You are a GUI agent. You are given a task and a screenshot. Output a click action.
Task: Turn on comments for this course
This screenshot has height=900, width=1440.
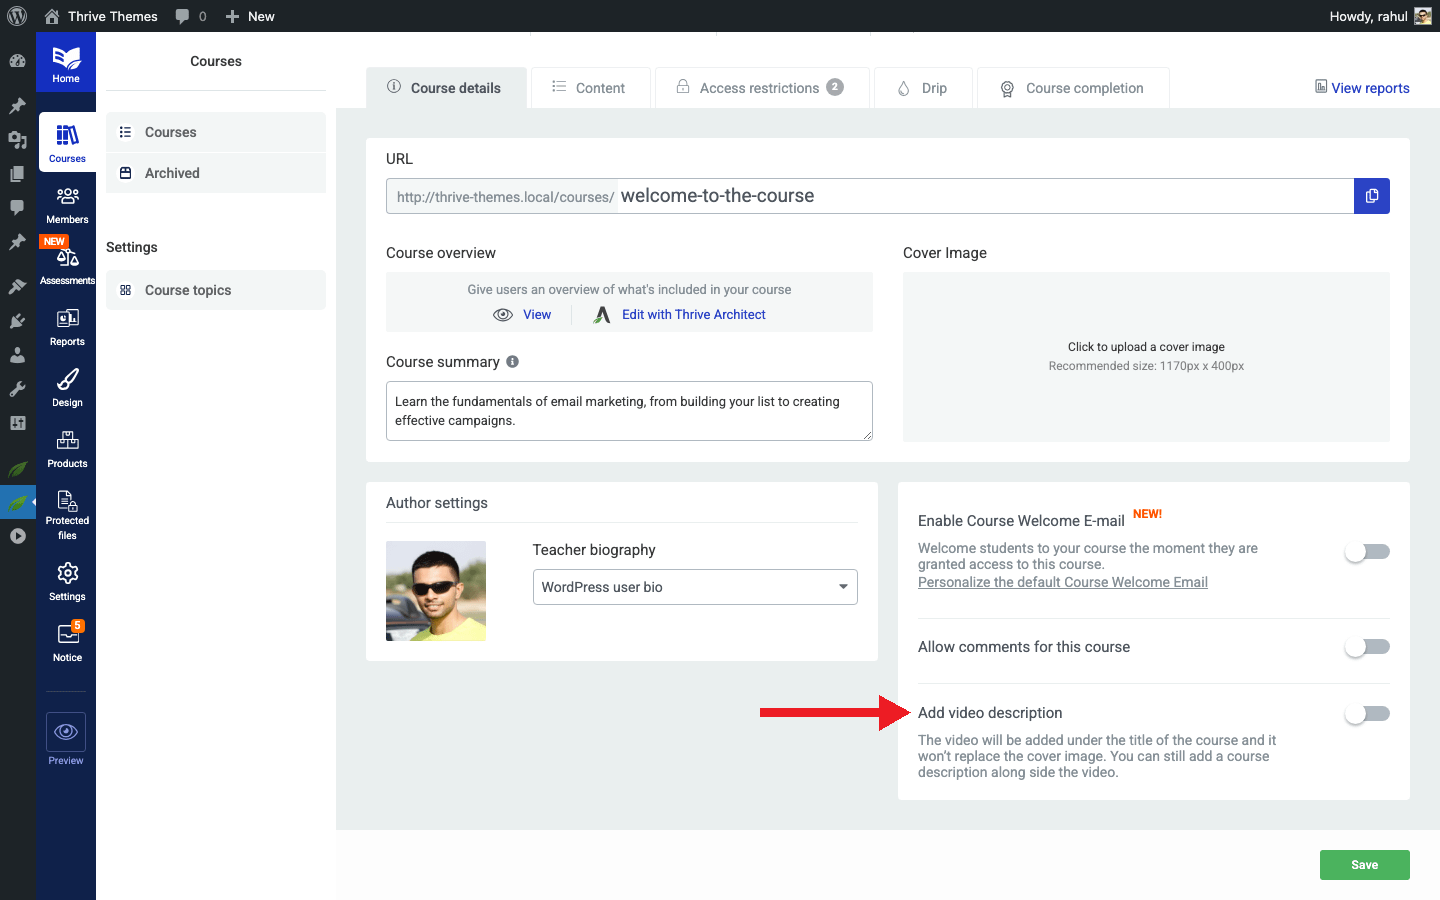click(x=1367, y=646)
